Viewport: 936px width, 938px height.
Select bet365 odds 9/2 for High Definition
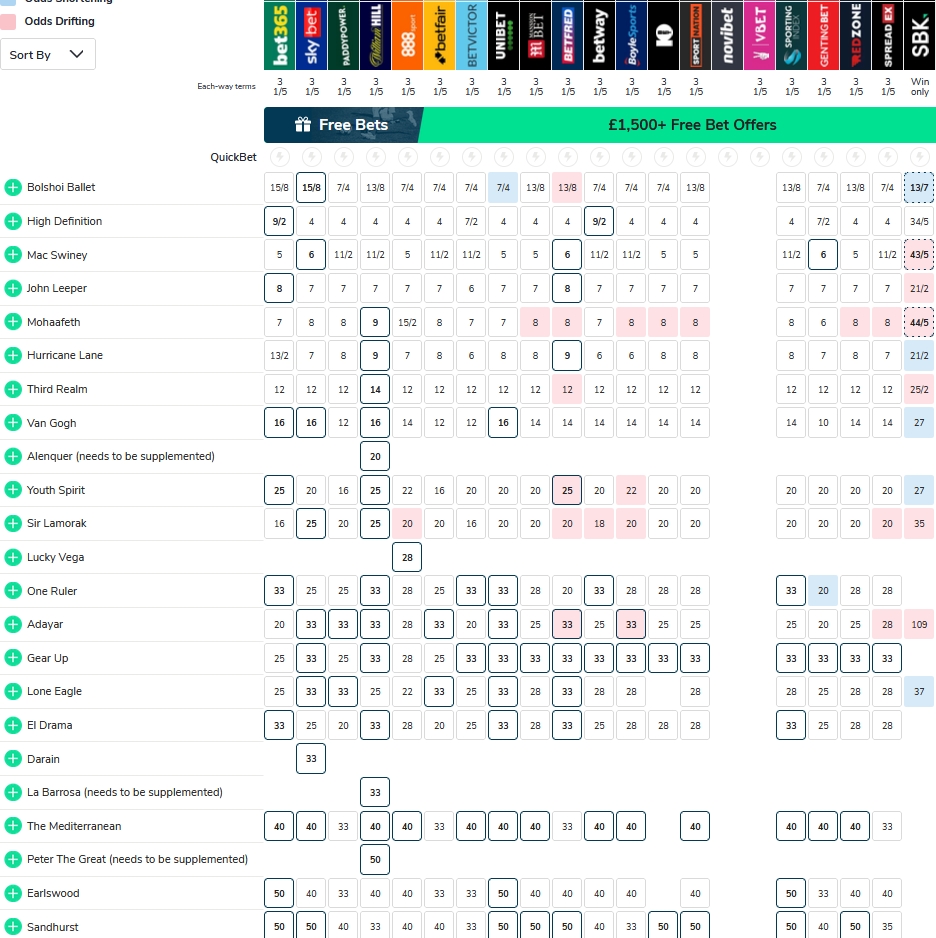click(x=279, y=221)
